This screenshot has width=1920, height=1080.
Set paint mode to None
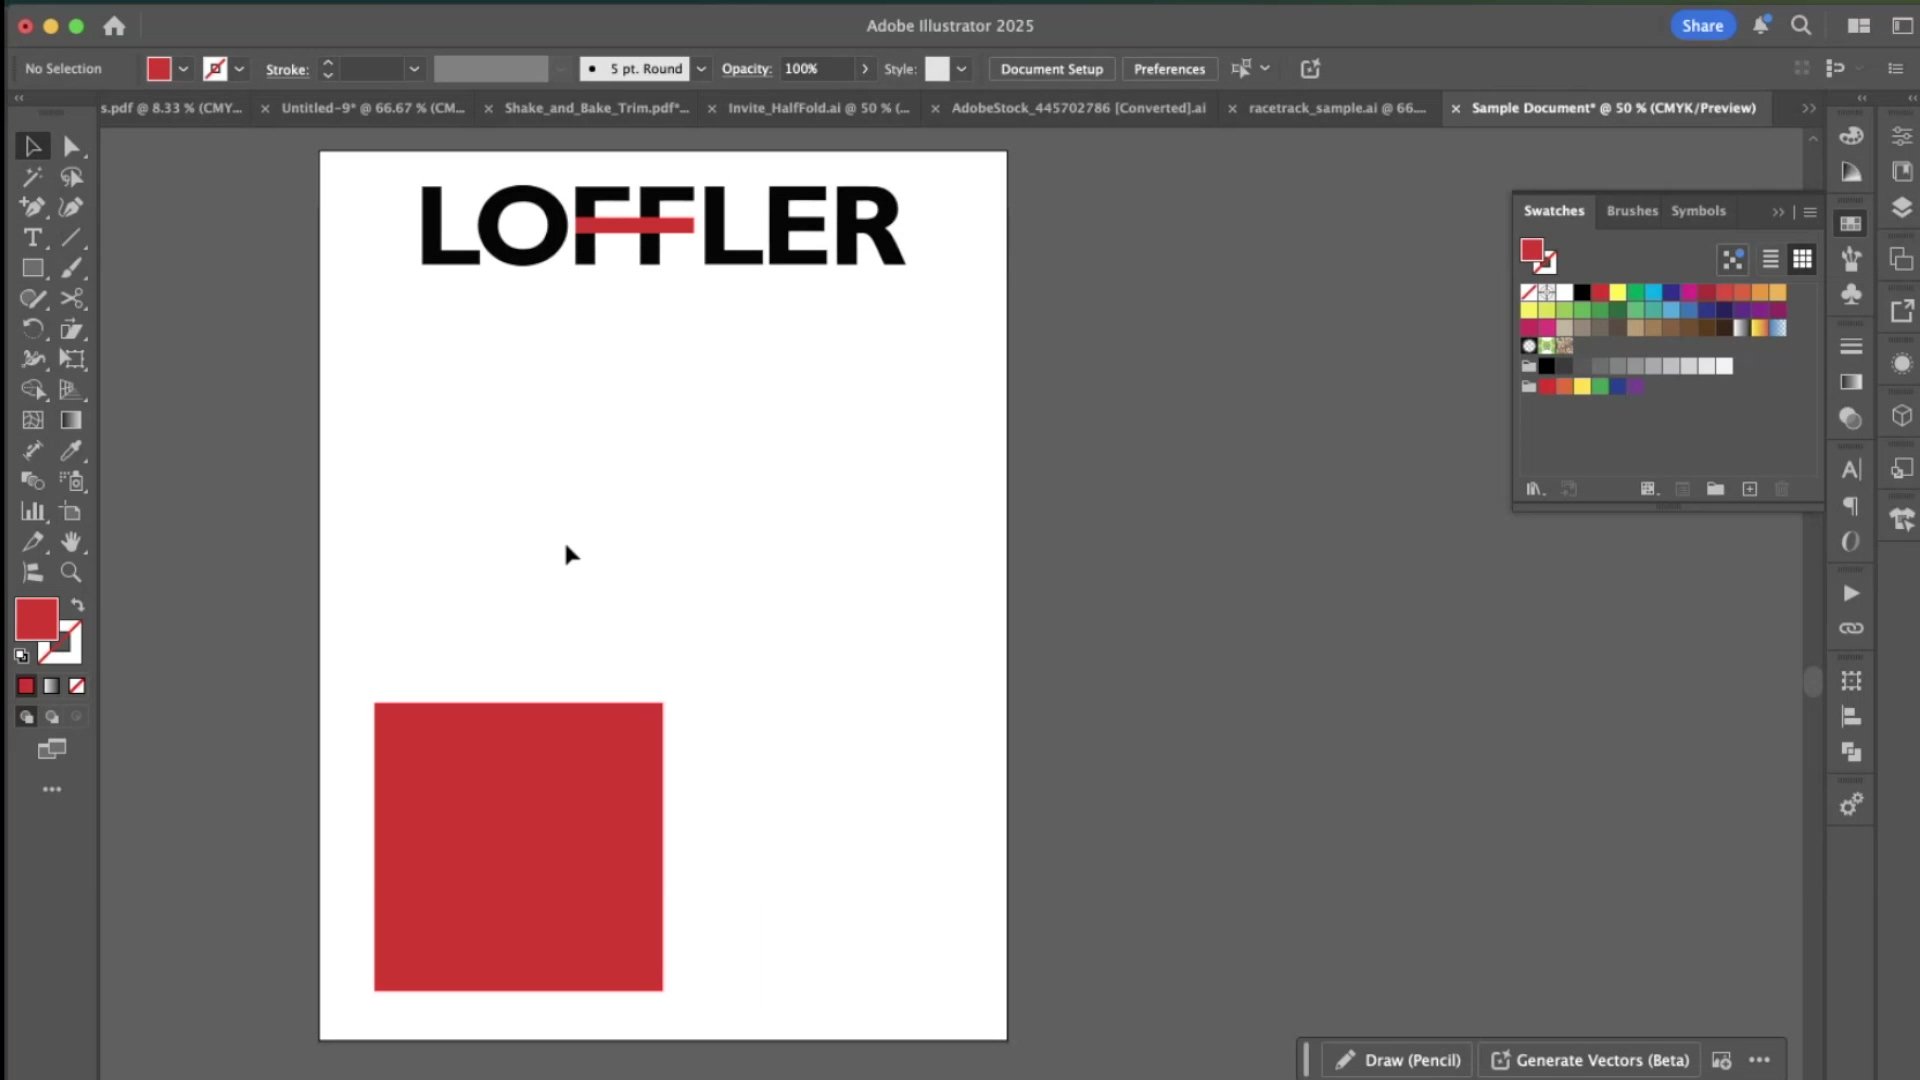coord(77,686)
